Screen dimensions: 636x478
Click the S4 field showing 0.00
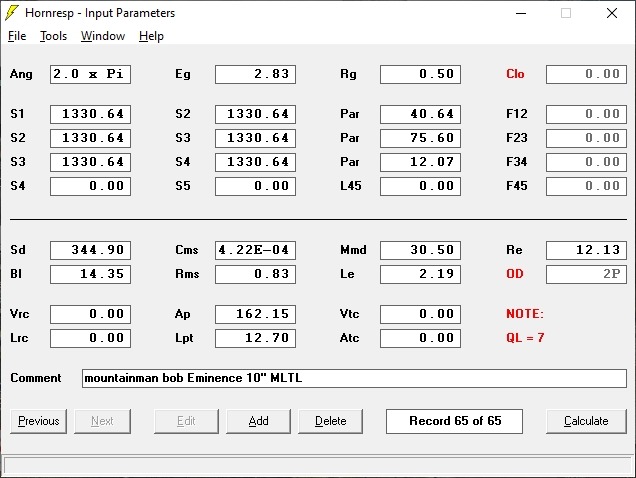[x=90, y=186]
